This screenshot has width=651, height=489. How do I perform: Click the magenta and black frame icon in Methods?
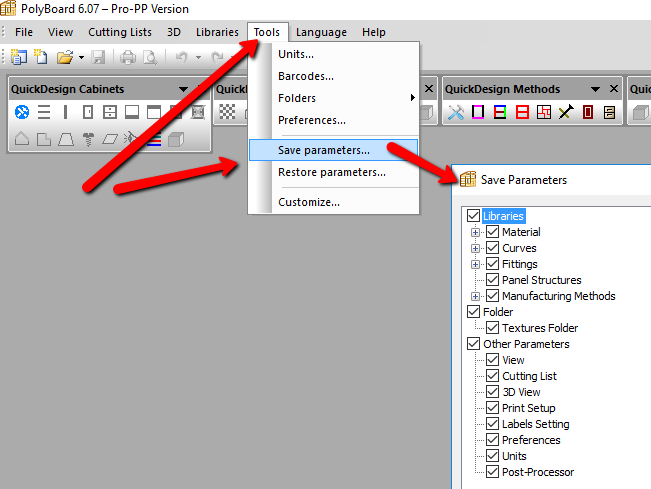click(x=478, y=112)
